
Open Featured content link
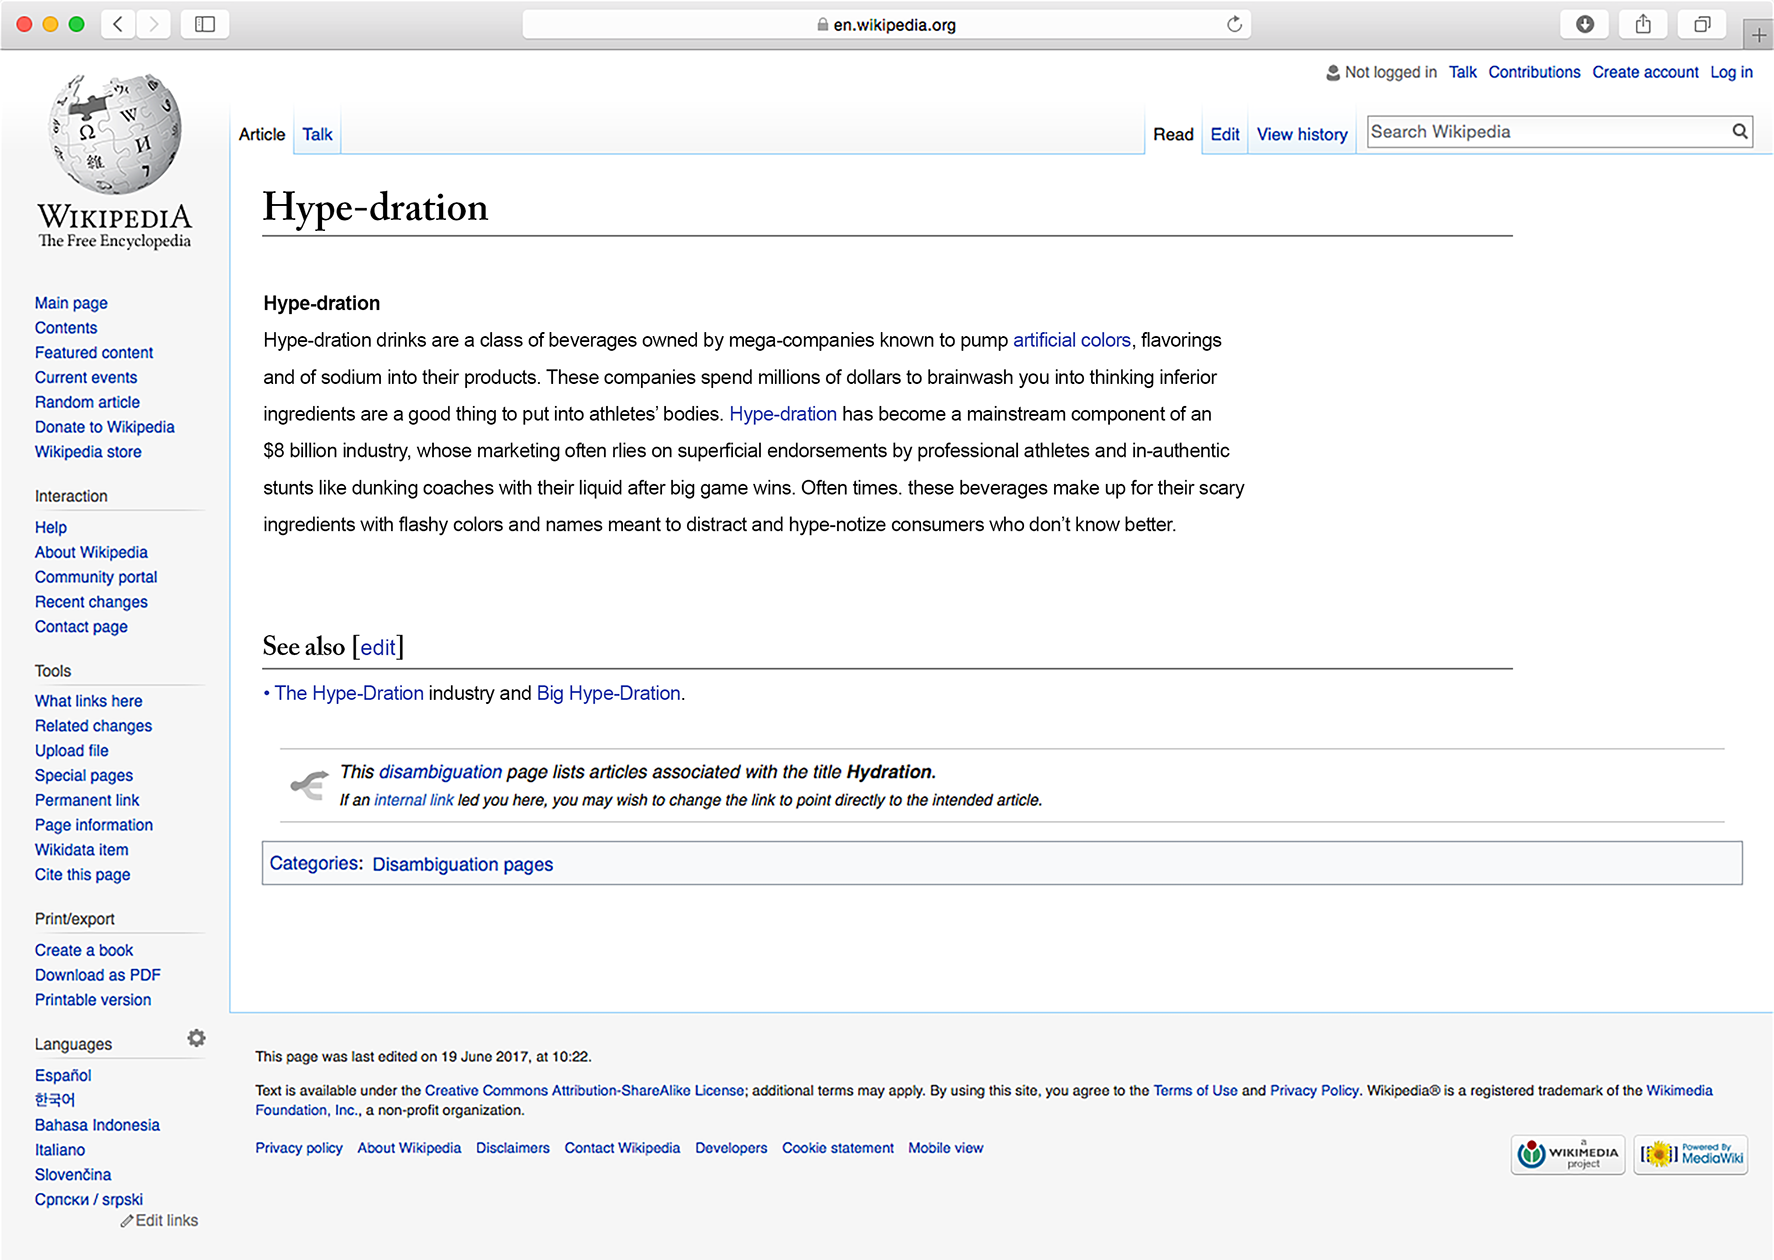click(94, 353)
